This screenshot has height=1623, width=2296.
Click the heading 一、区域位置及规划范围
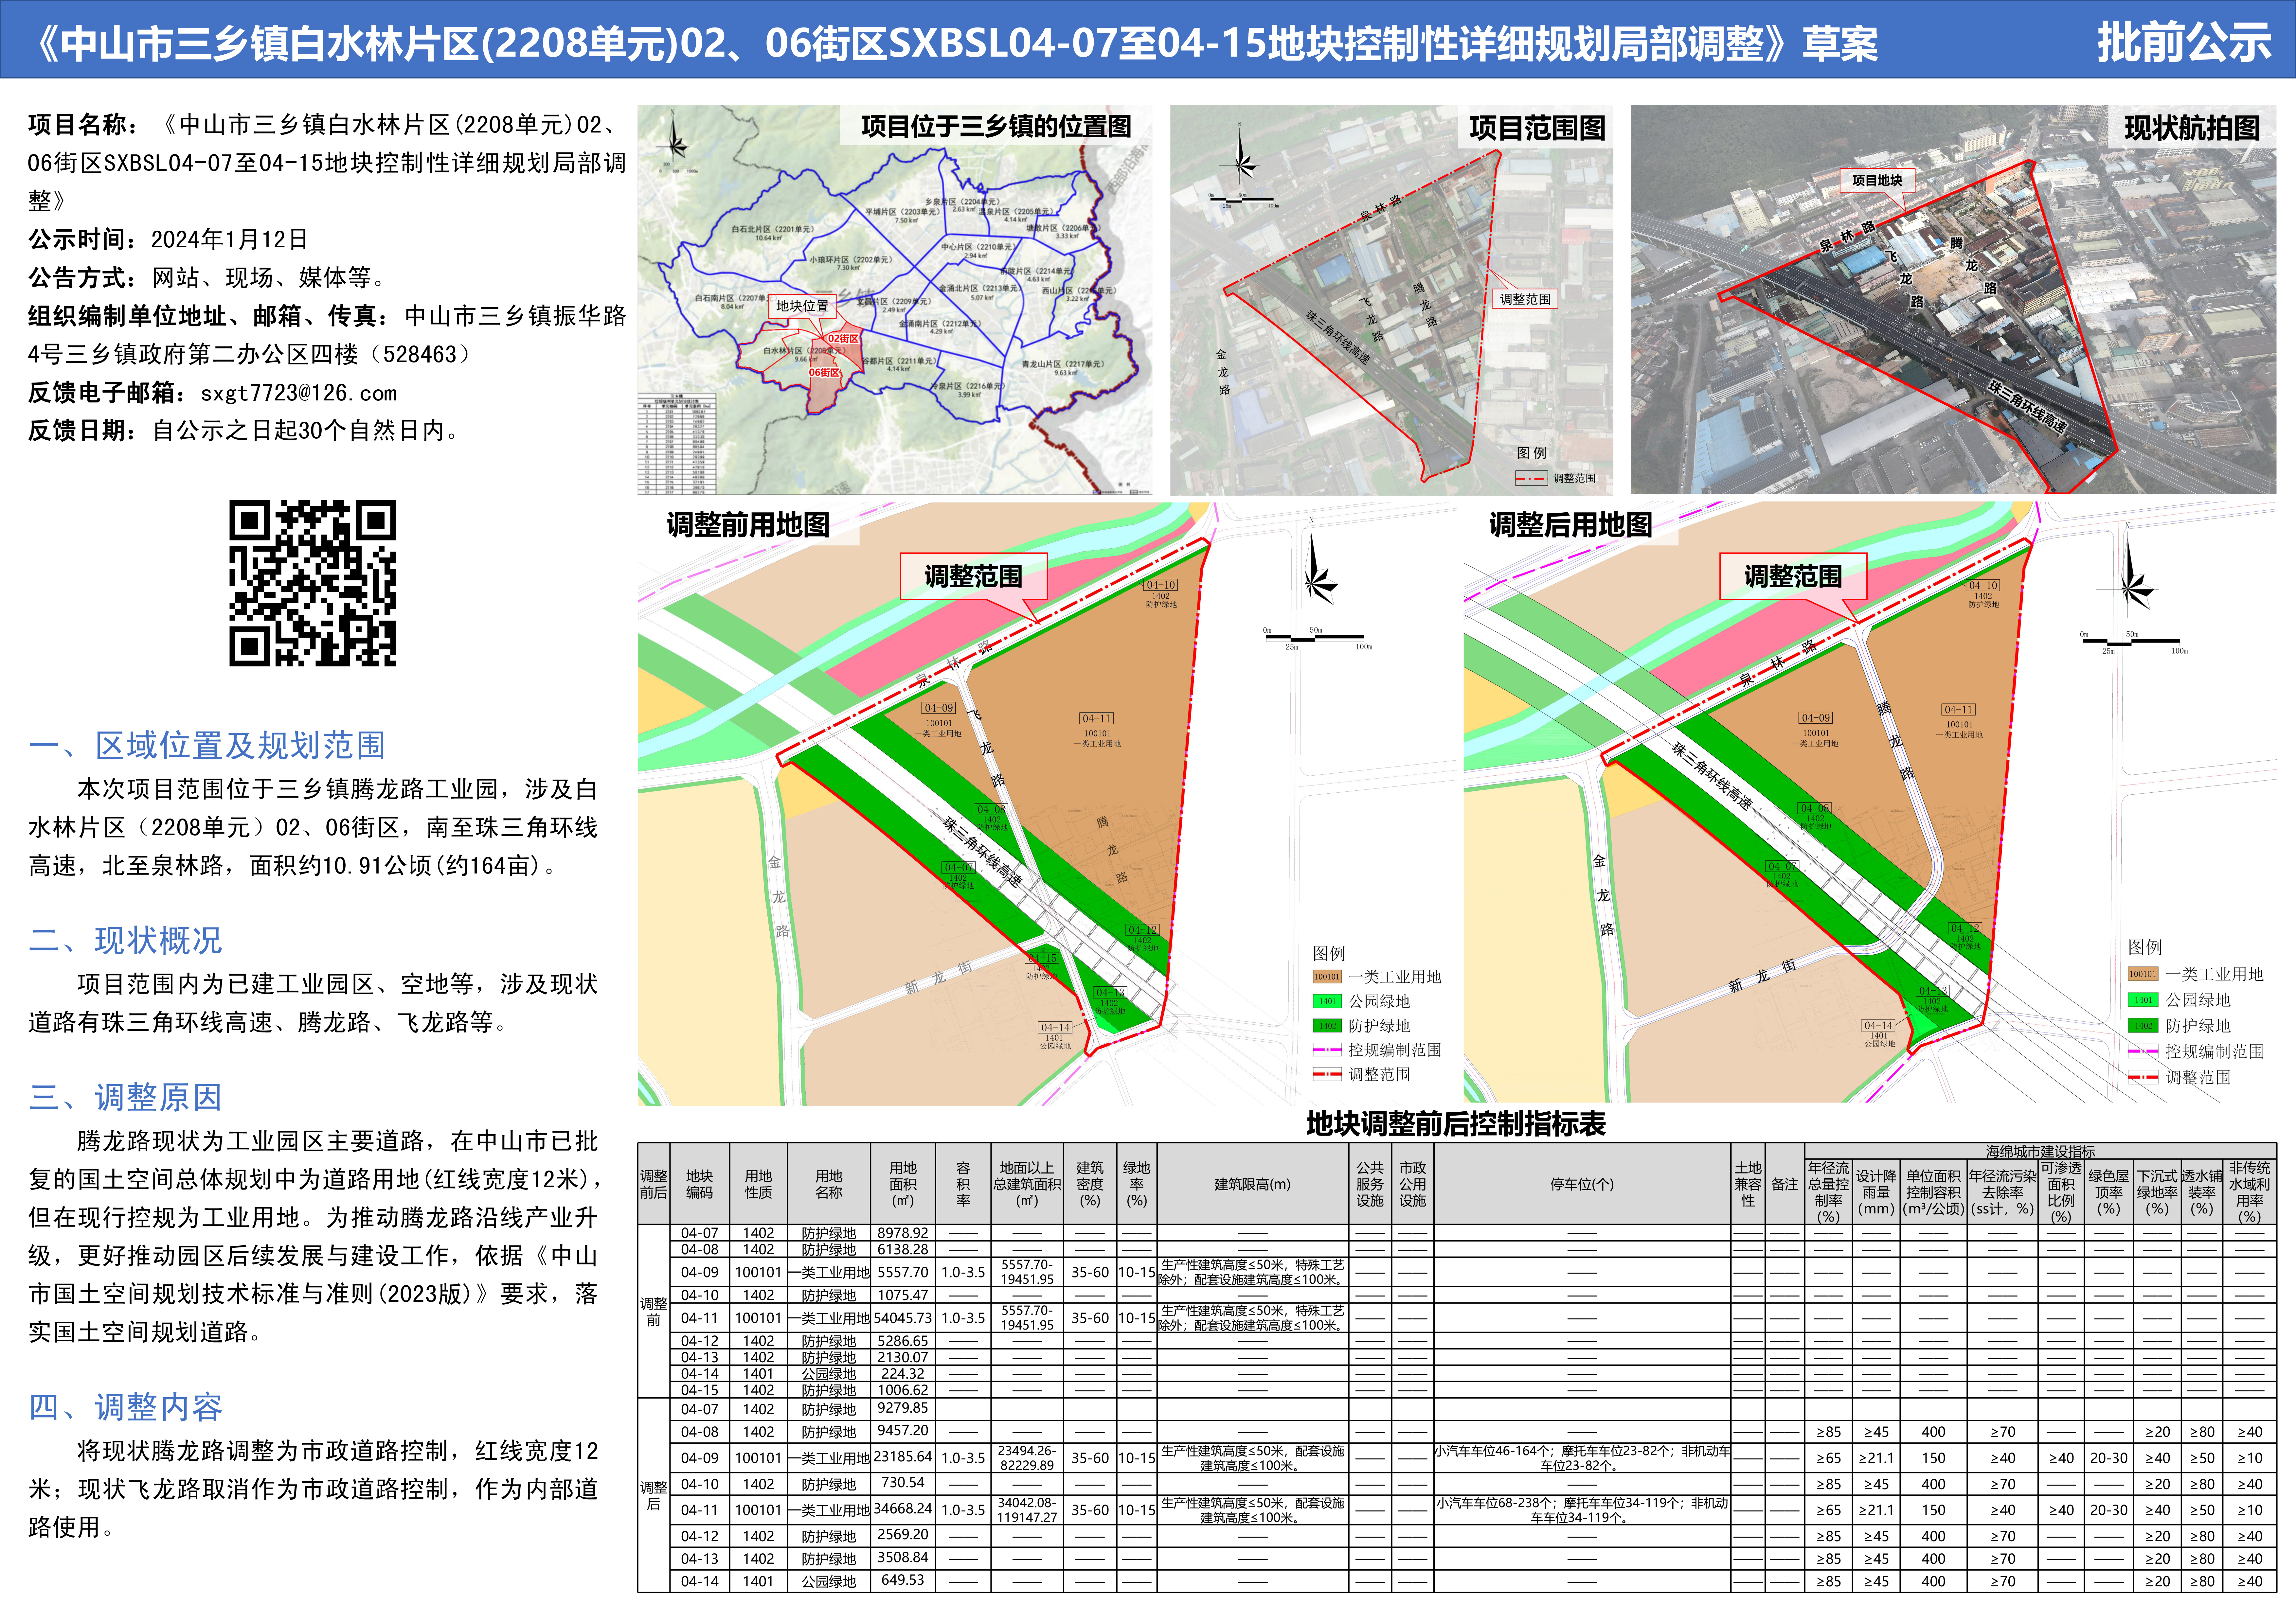pos(207,745)
